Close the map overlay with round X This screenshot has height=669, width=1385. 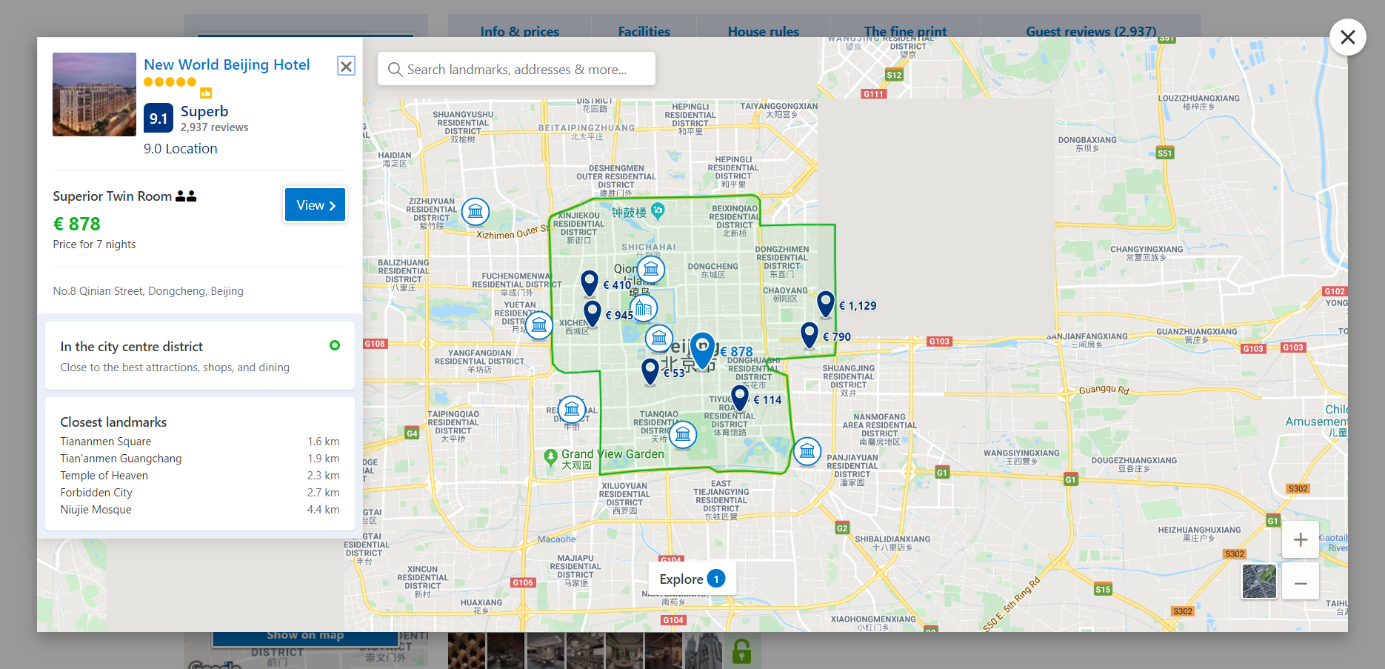click(x=1347, y=37)
